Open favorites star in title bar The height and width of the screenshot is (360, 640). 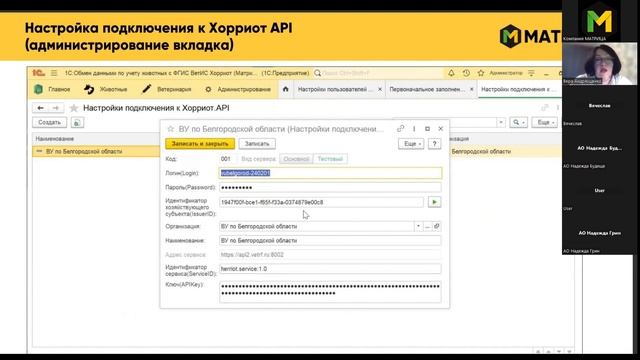coord(481,73)
